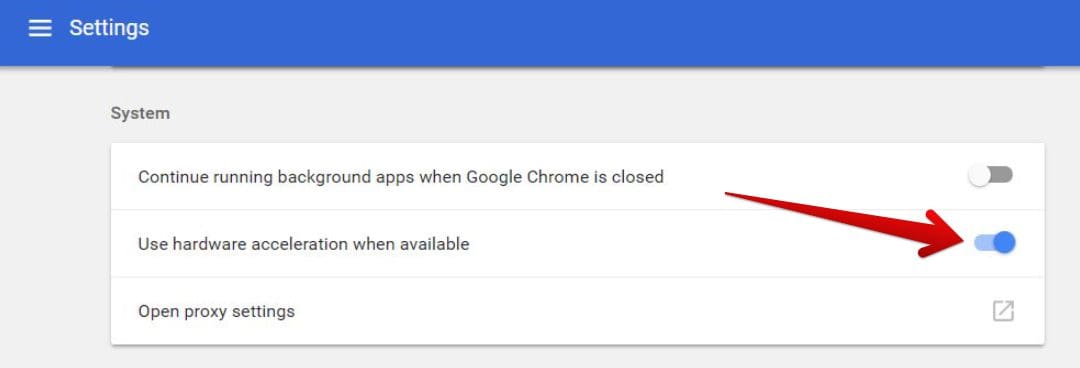Enable continue running background apps toggle
1080x368 pixels.
pos(990,176)
